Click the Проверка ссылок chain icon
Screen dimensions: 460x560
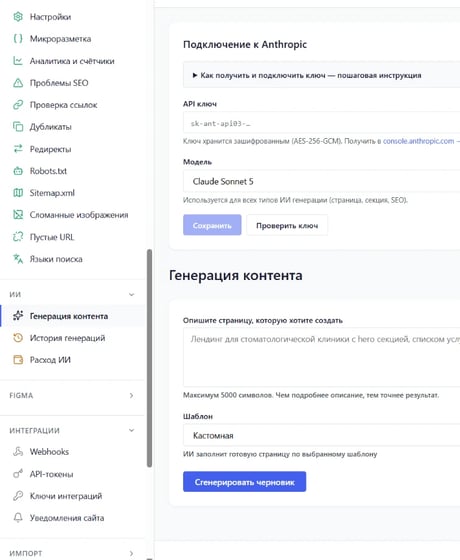pos(18,105)
